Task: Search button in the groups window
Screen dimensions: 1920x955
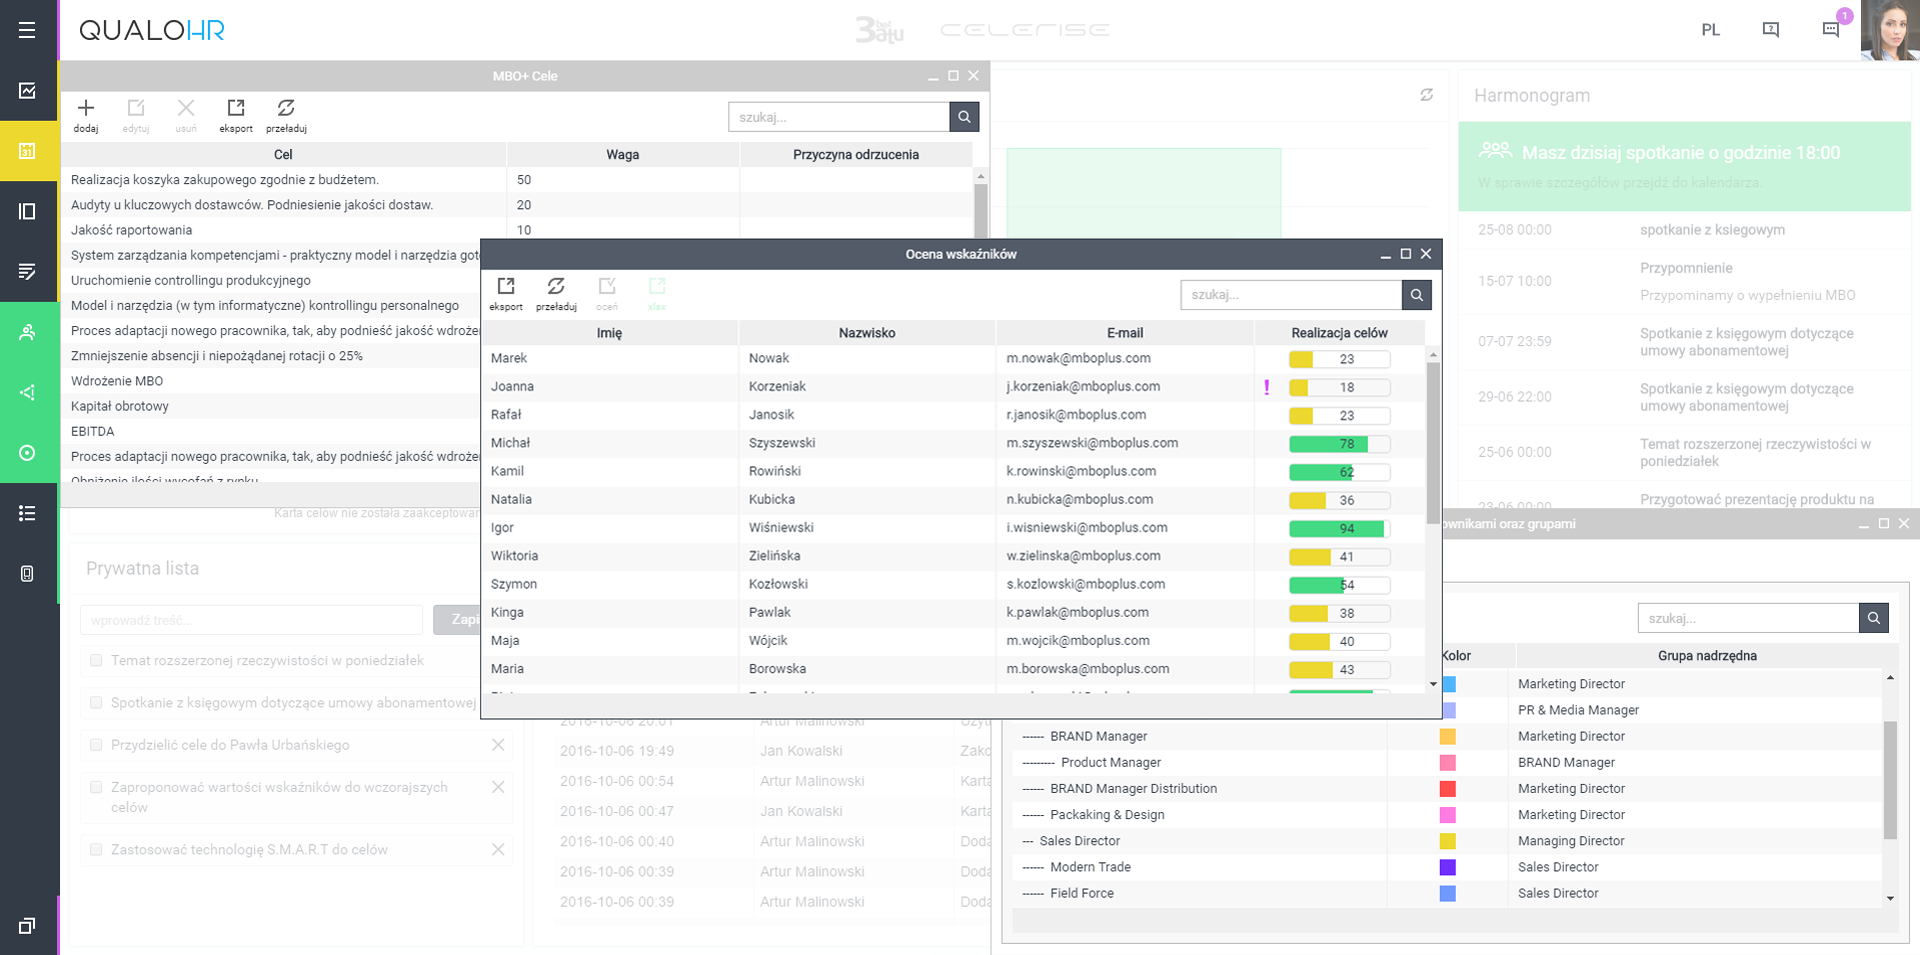Action: 1874,618
